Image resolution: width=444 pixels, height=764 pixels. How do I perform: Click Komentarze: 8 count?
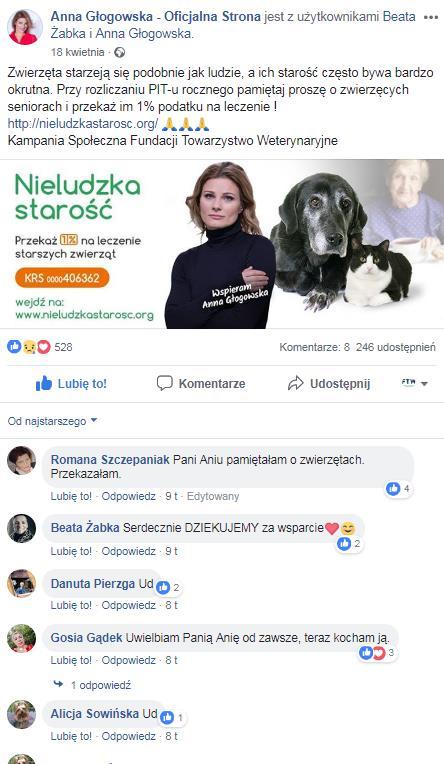point(314,347)
